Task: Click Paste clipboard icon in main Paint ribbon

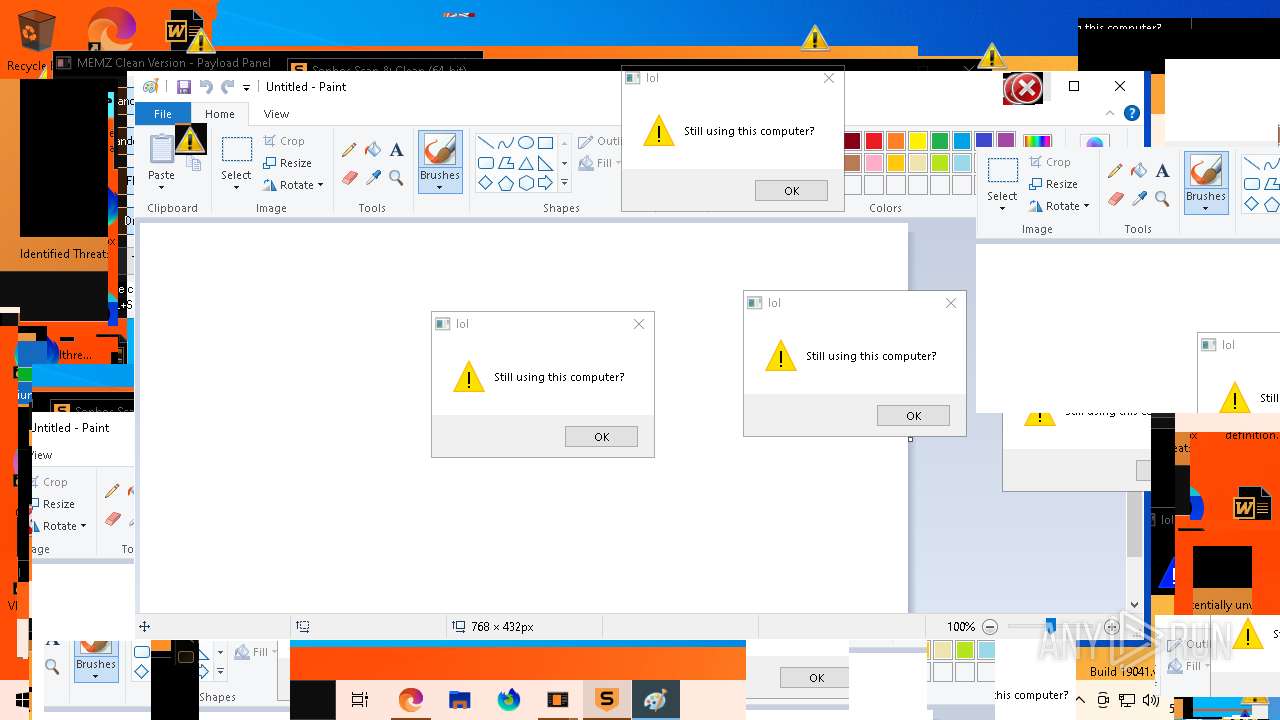Action: tap(162, 149)
